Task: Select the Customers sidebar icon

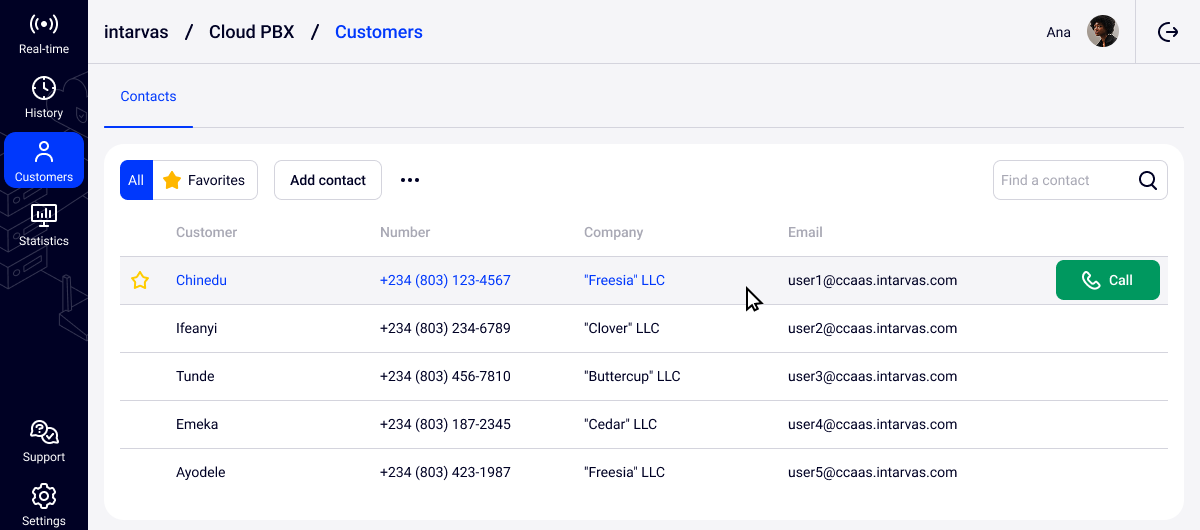Action: pos(43,161)
